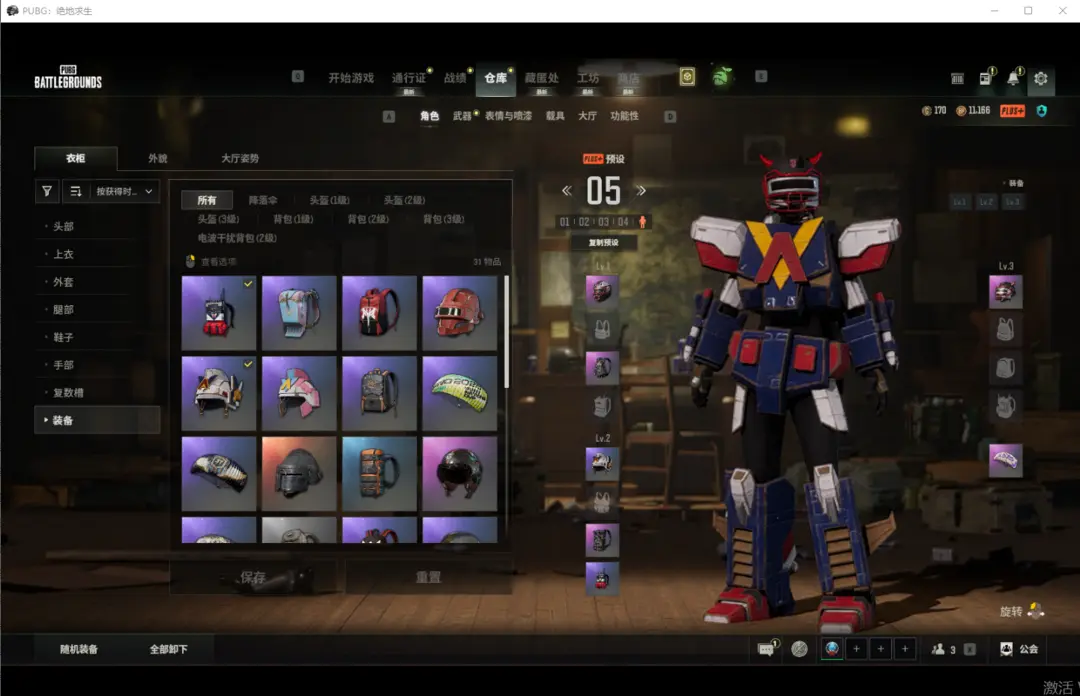Click the 随机装备 button

[x=79, y=649]
